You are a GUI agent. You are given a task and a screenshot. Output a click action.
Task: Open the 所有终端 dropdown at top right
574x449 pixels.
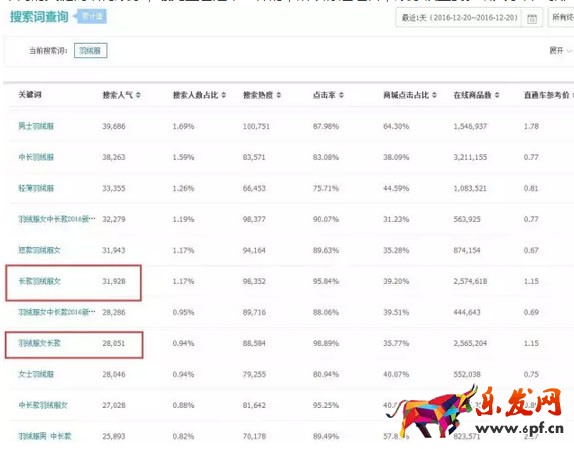pos(562,18)
